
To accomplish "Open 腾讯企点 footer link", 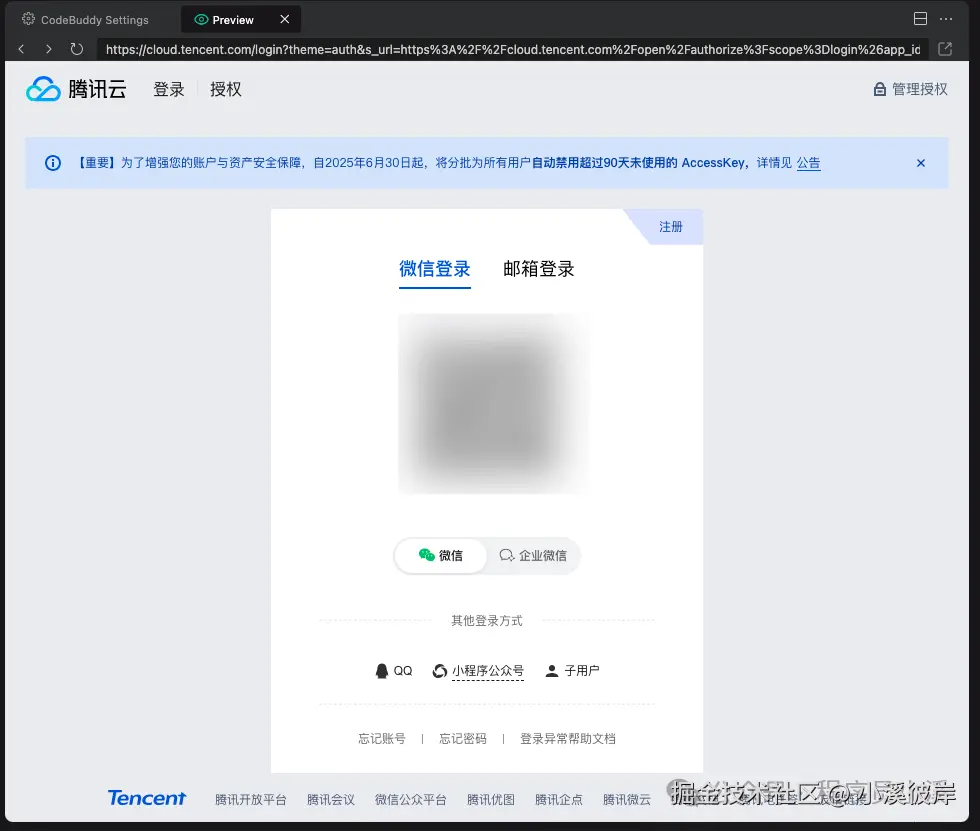I will click(559, 800).
